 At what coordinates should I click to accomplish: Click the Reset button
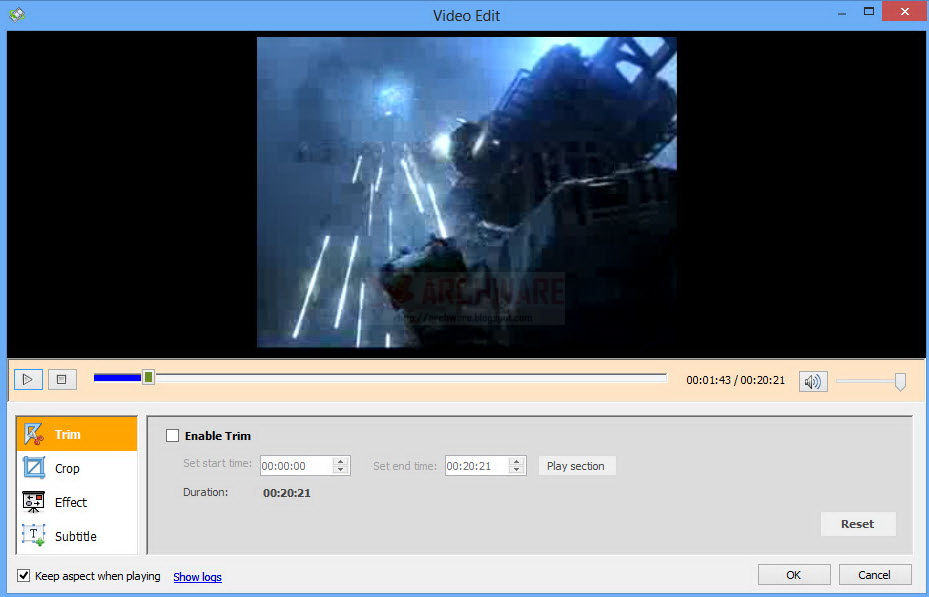[x=857, y=524]
